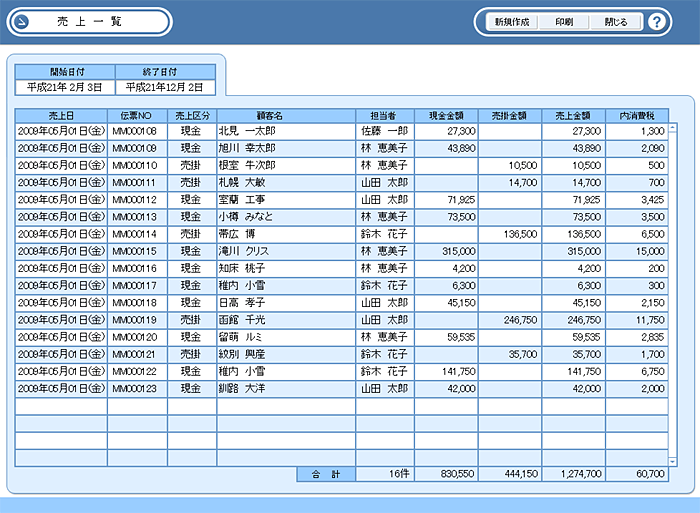Click the 内消費税 column header
The width and height of the screenshot is (700, 513).
tap(637, 115)
